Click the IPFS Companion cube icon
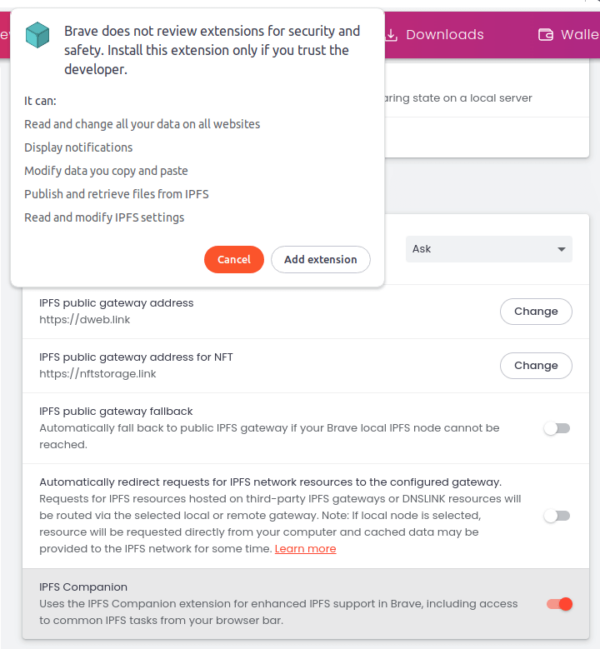 pos(37,36)
